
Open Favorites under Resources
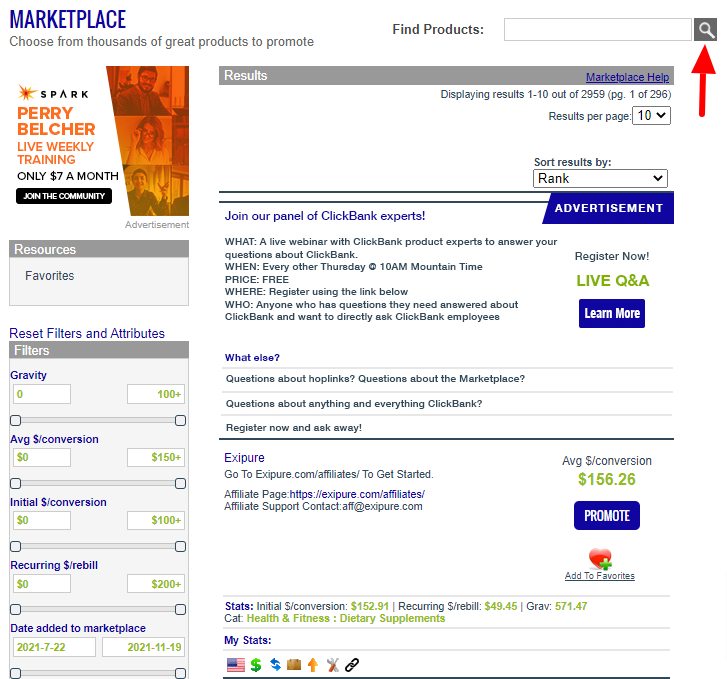[x=50, y=275]
